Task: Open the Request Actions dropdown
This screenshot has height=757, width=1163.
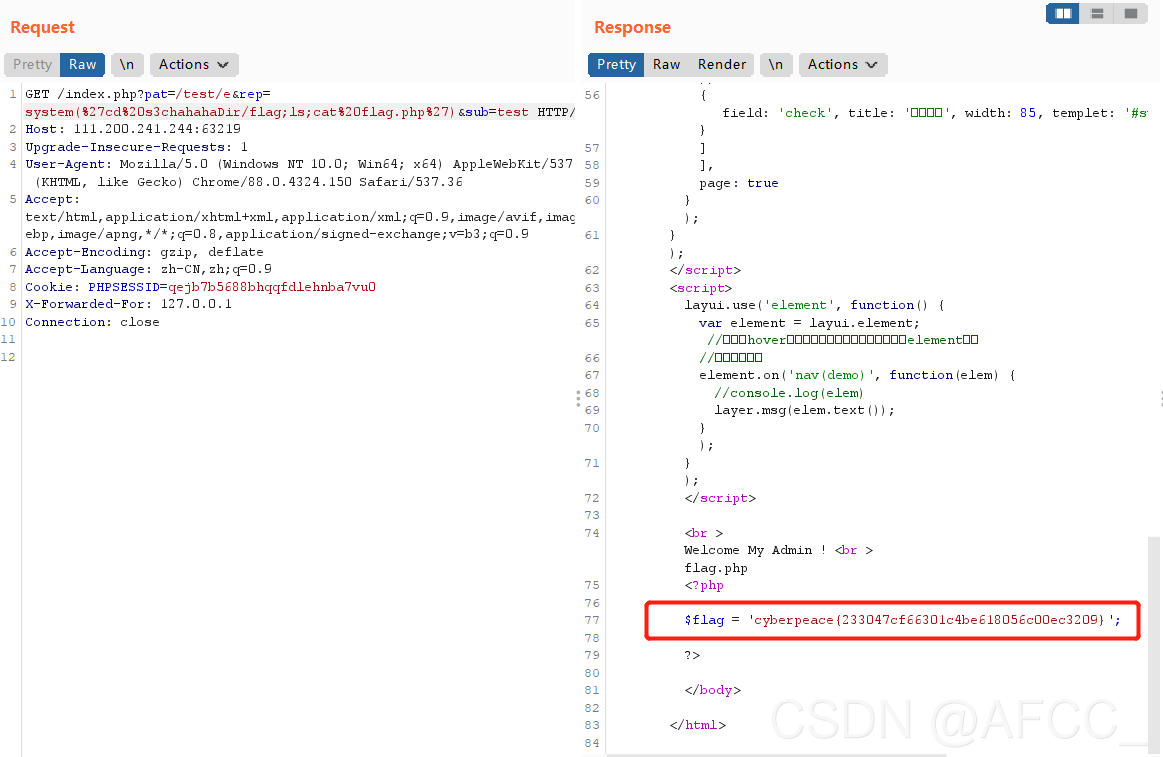Action: (194, 65)
